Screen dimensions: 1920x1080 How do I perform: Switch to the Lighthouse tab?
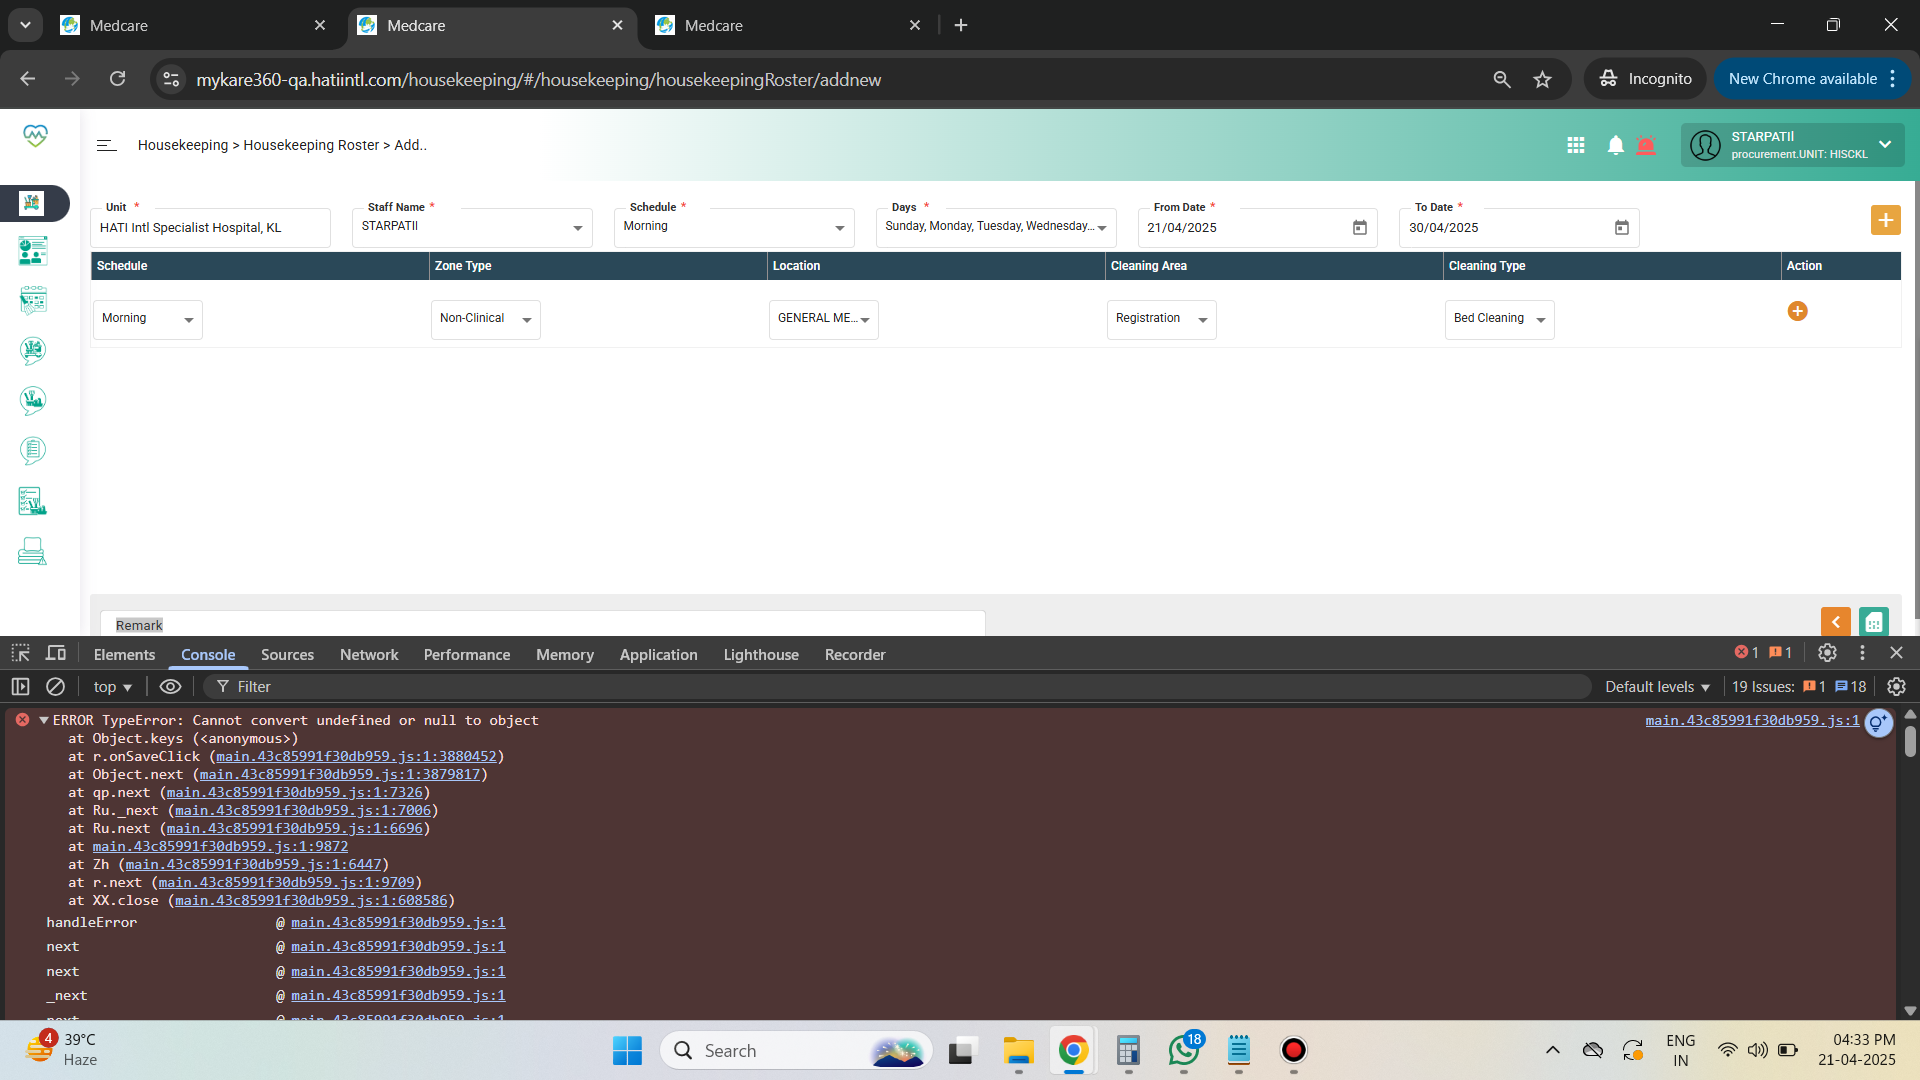pyautogui.click(x=761, y=654)
